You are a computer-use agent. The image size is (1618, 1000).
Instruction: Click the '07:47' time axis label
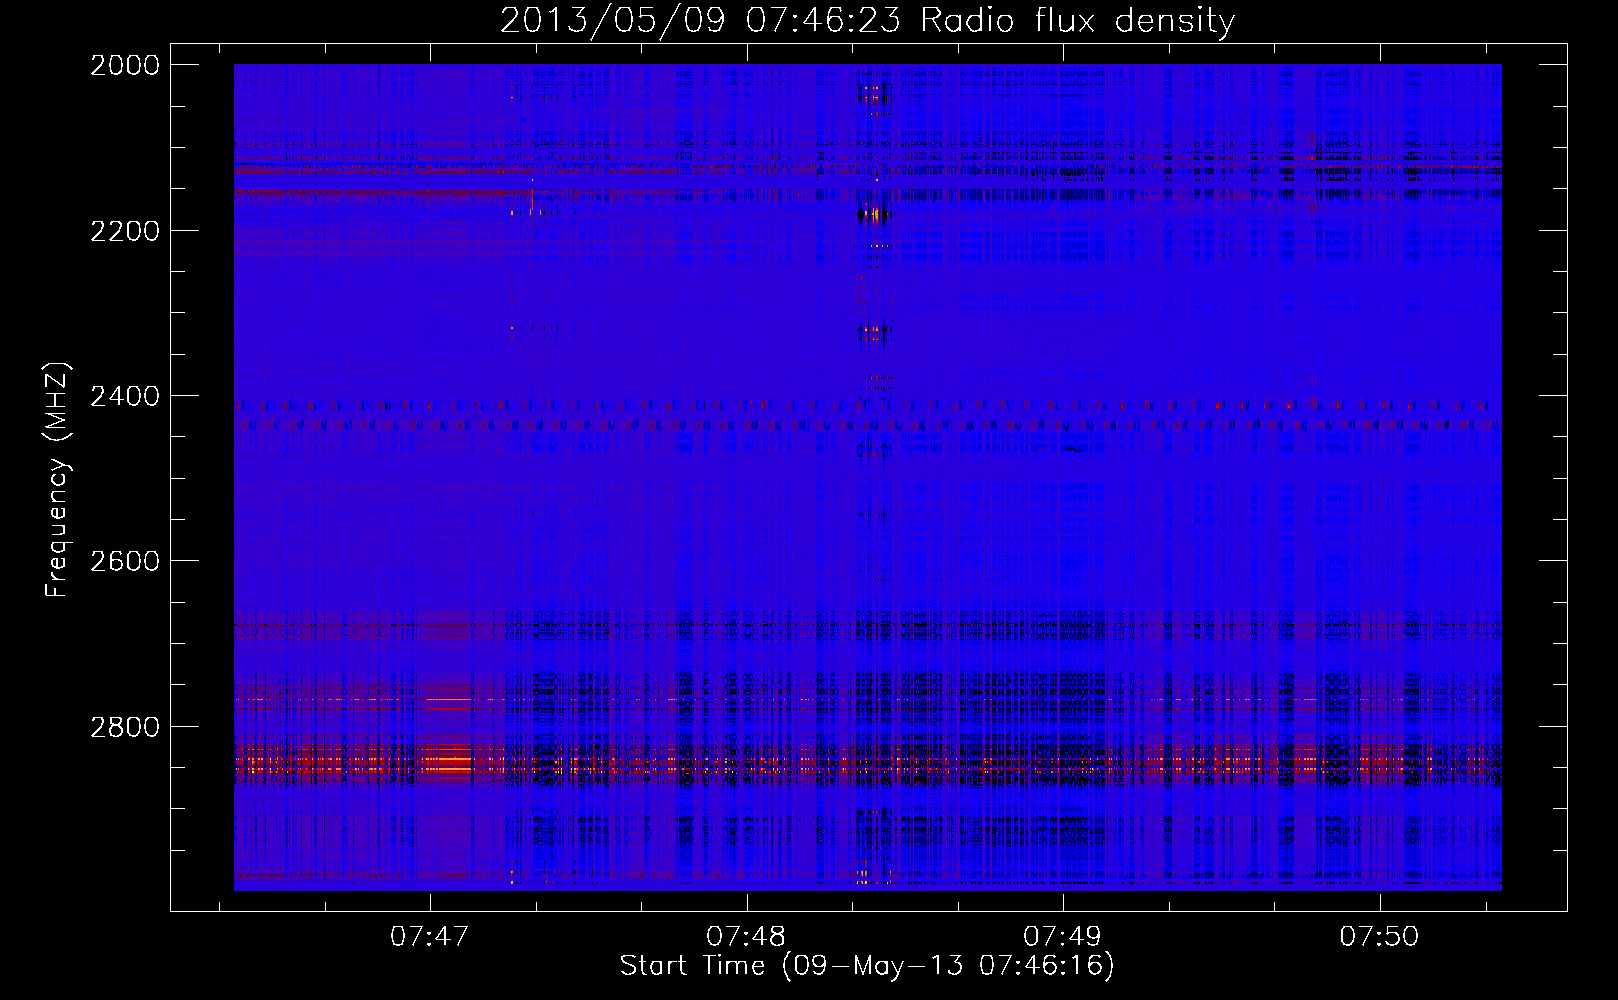[430, 936]
